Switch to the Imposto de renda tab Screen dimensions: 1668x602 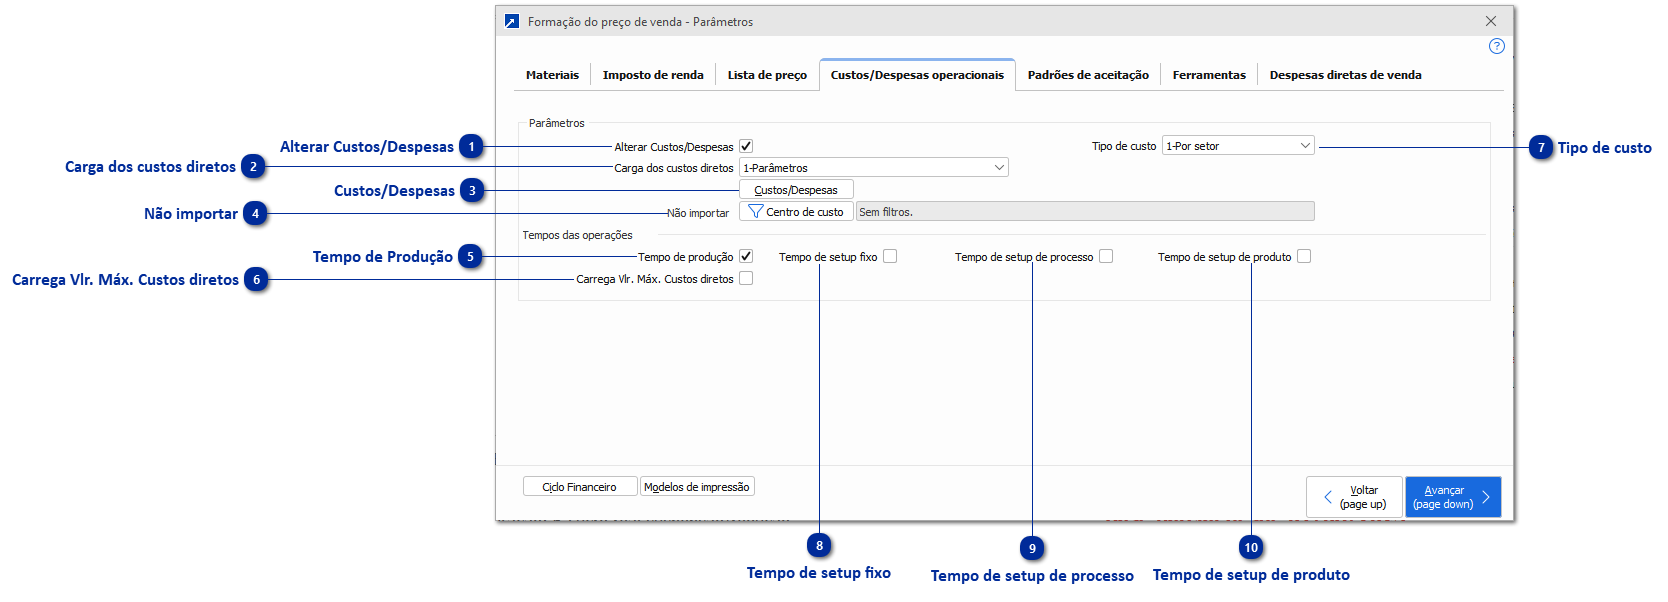click(x=653, y=75)
